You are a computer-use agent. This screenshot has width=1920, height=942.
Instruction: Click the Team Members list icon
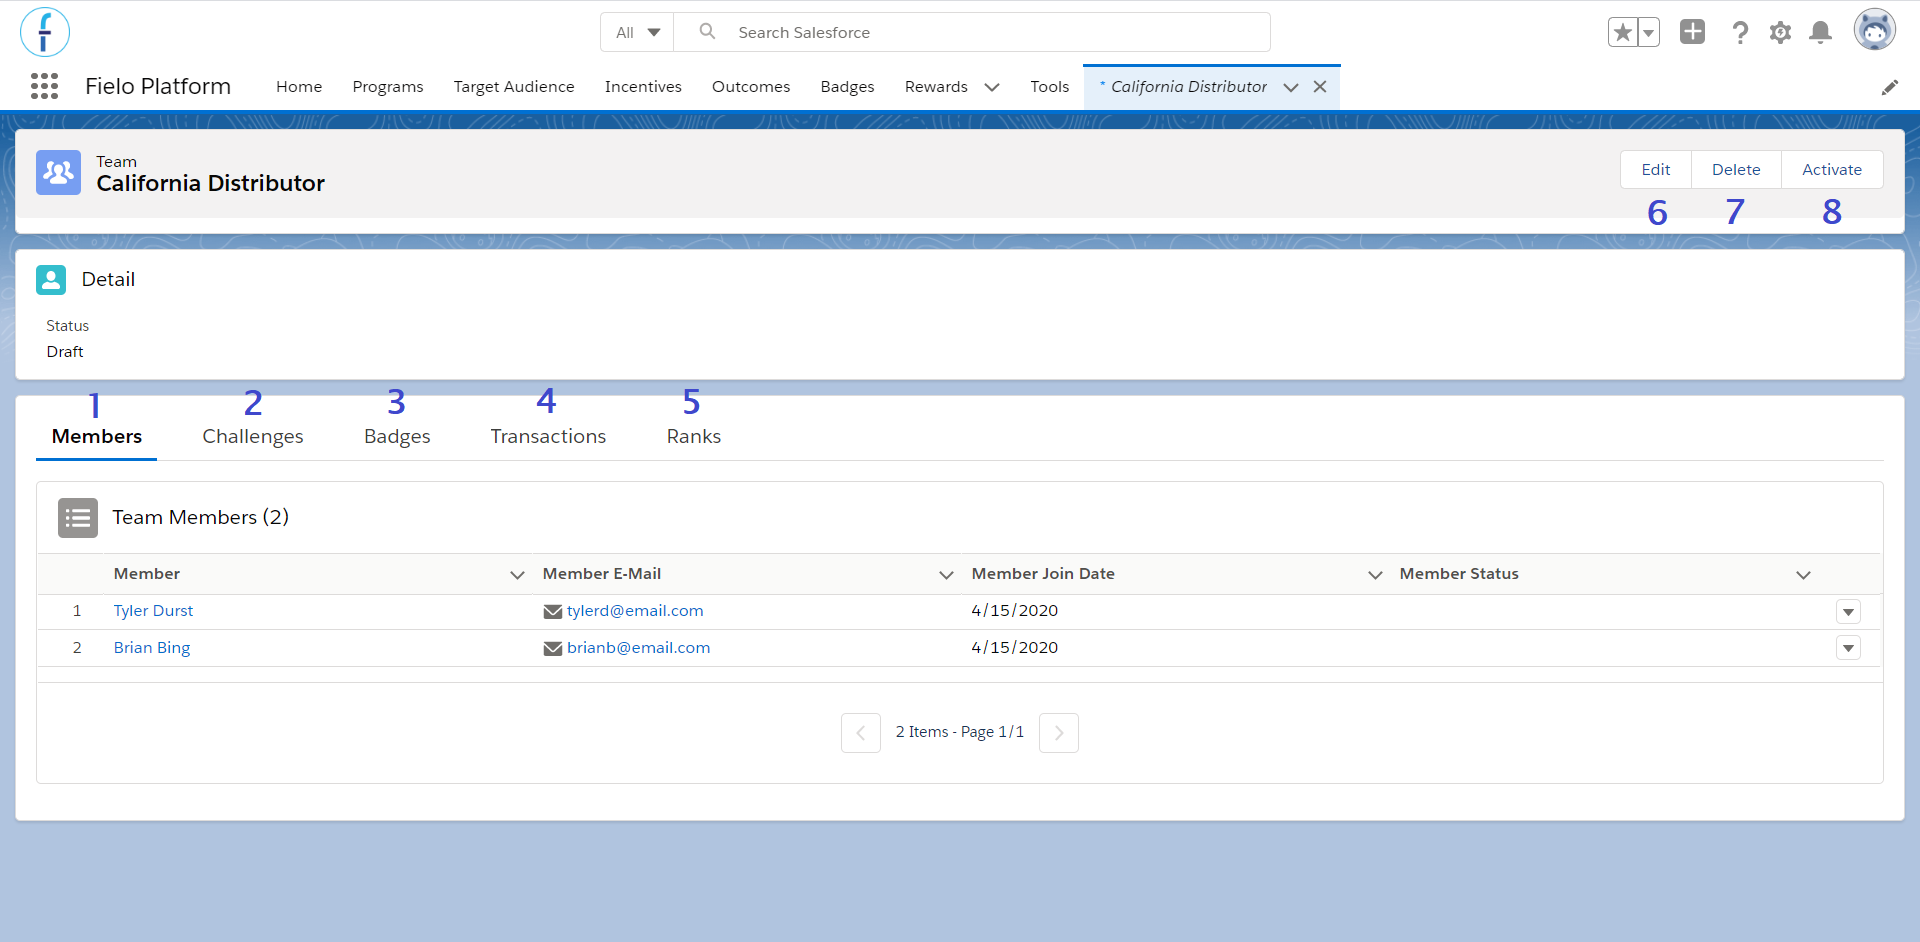click(x=78, y=518)
